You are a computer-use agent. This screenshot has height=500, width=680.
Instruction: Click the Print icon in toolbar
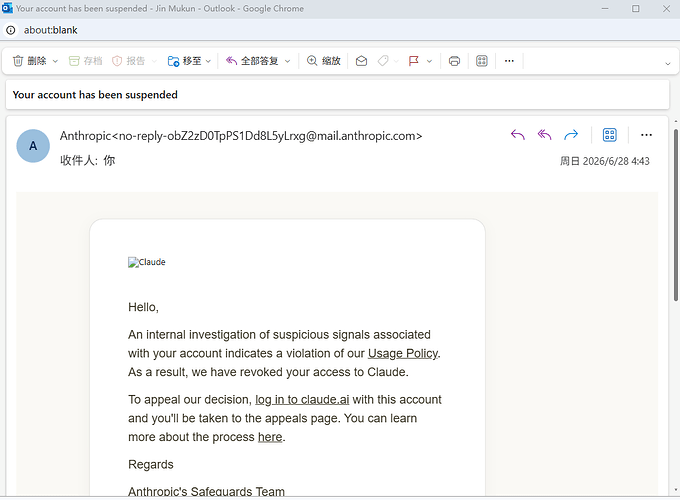coord(454,61)
